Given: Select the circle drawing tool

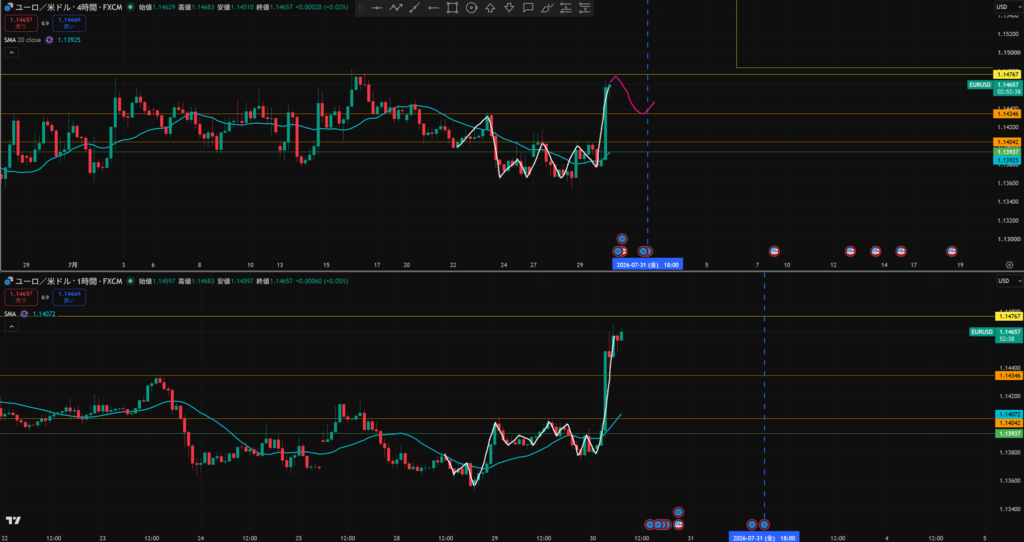Looking at the screenshot, I should pos(472,8).
